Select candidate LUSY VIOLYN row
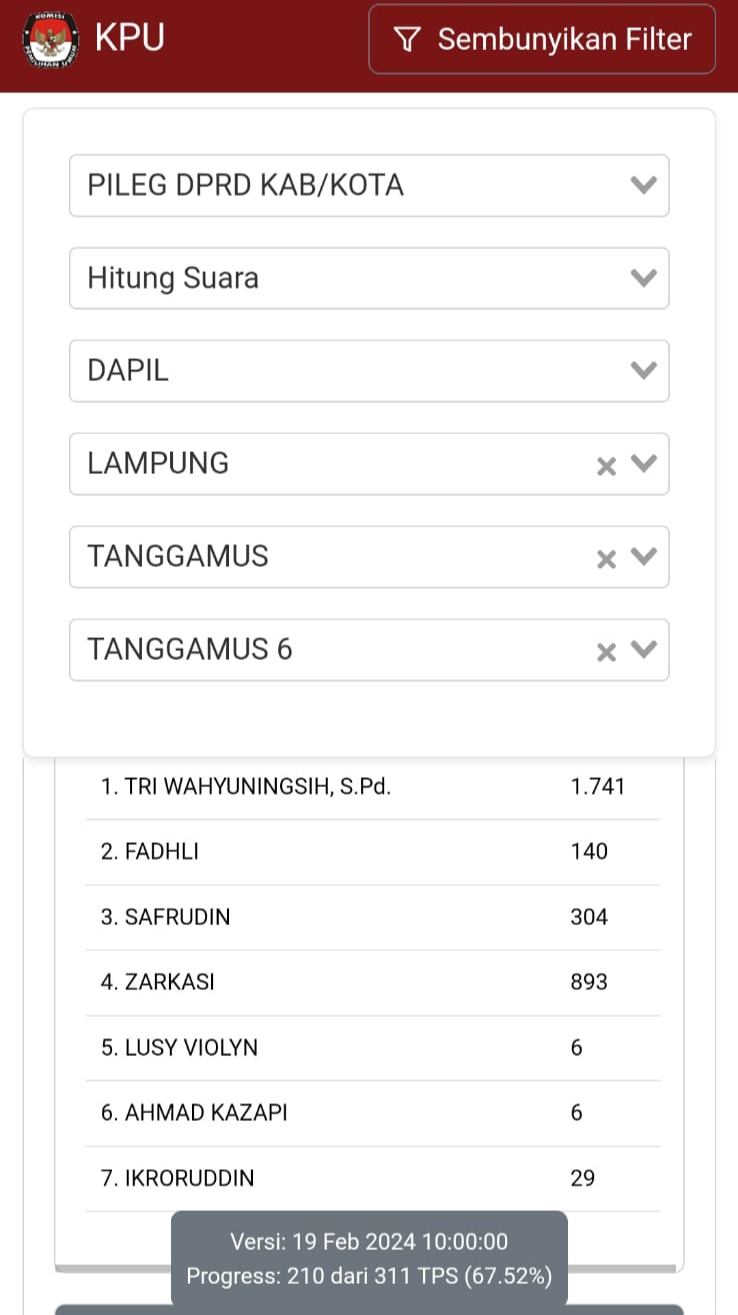The width and height of the screenshot is (738, 1315). (x=372, y=1048)
